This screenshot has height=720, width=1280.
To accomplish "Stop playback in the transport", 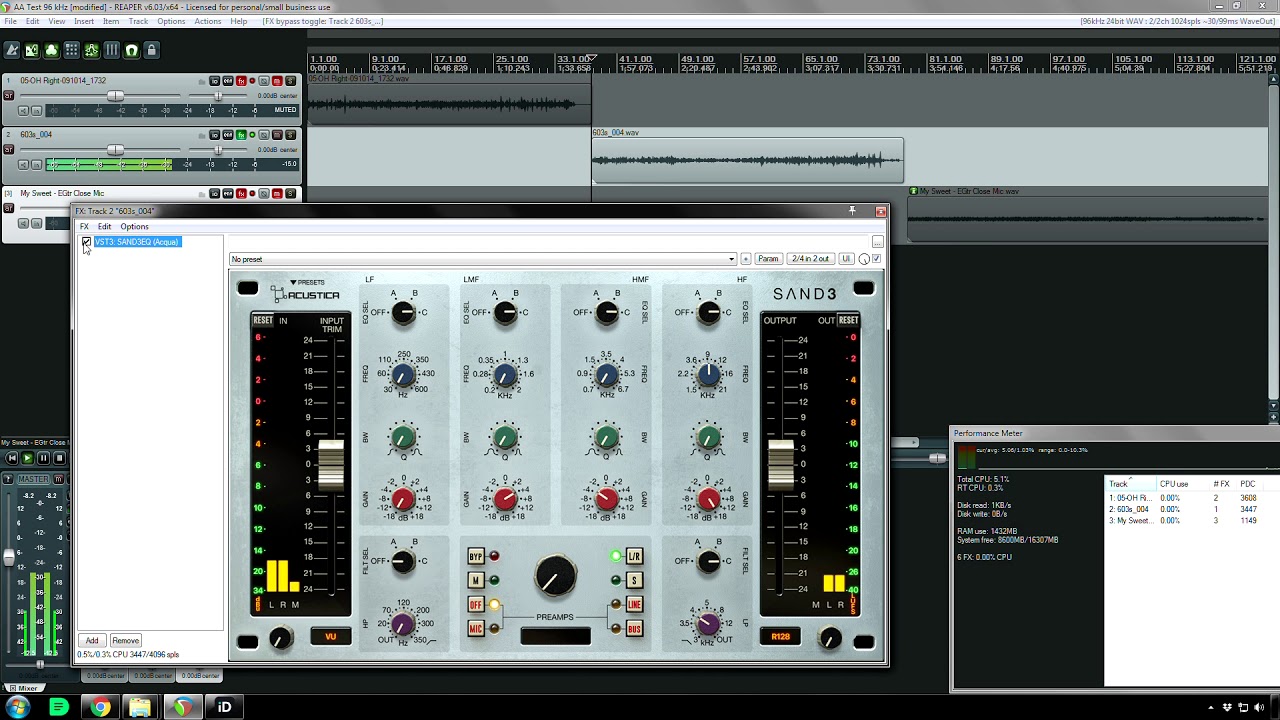I will 59,458.
